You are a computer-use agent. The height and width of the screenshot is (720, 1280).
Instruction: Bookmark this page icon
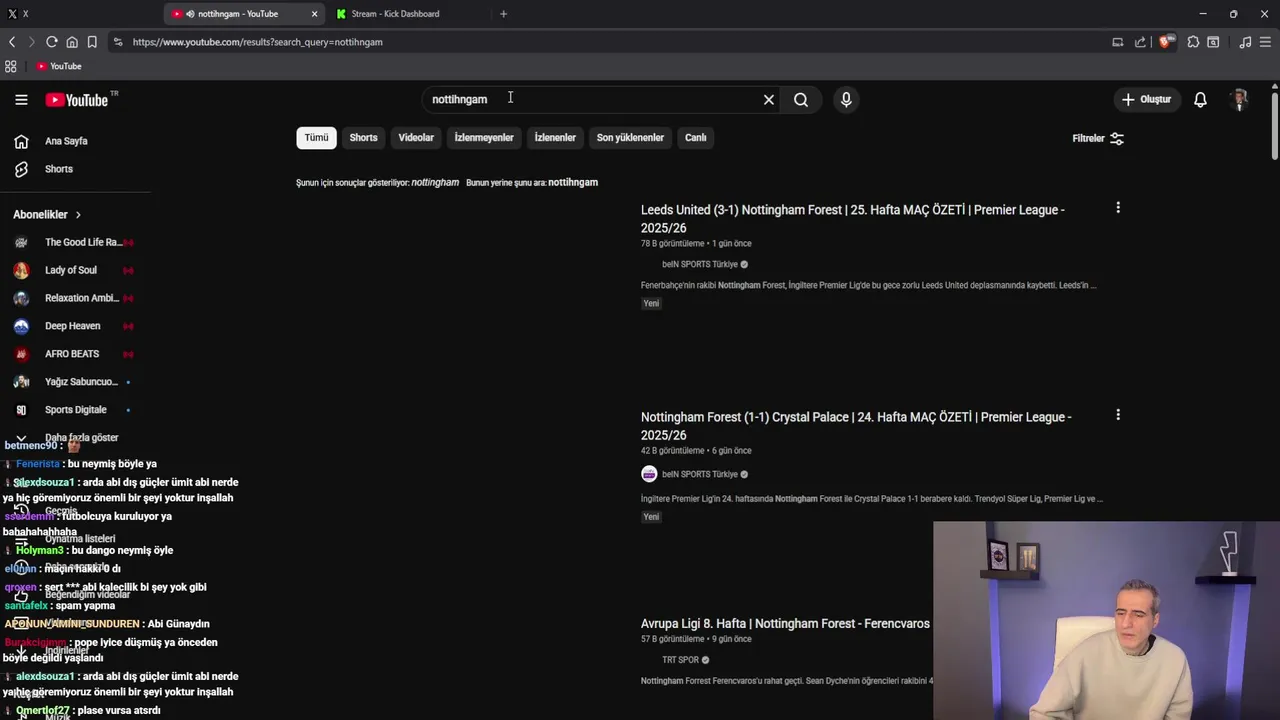pos(92,42)
